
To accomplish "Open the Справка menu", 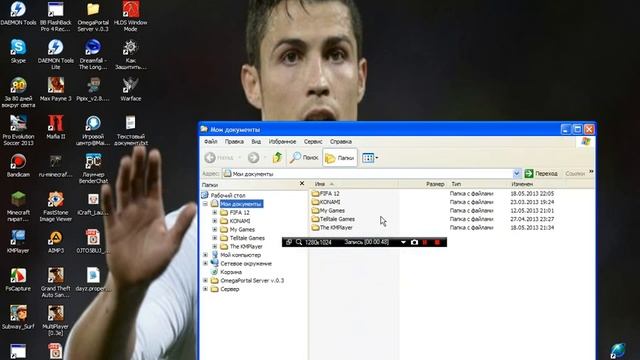I will click(341, 142).
